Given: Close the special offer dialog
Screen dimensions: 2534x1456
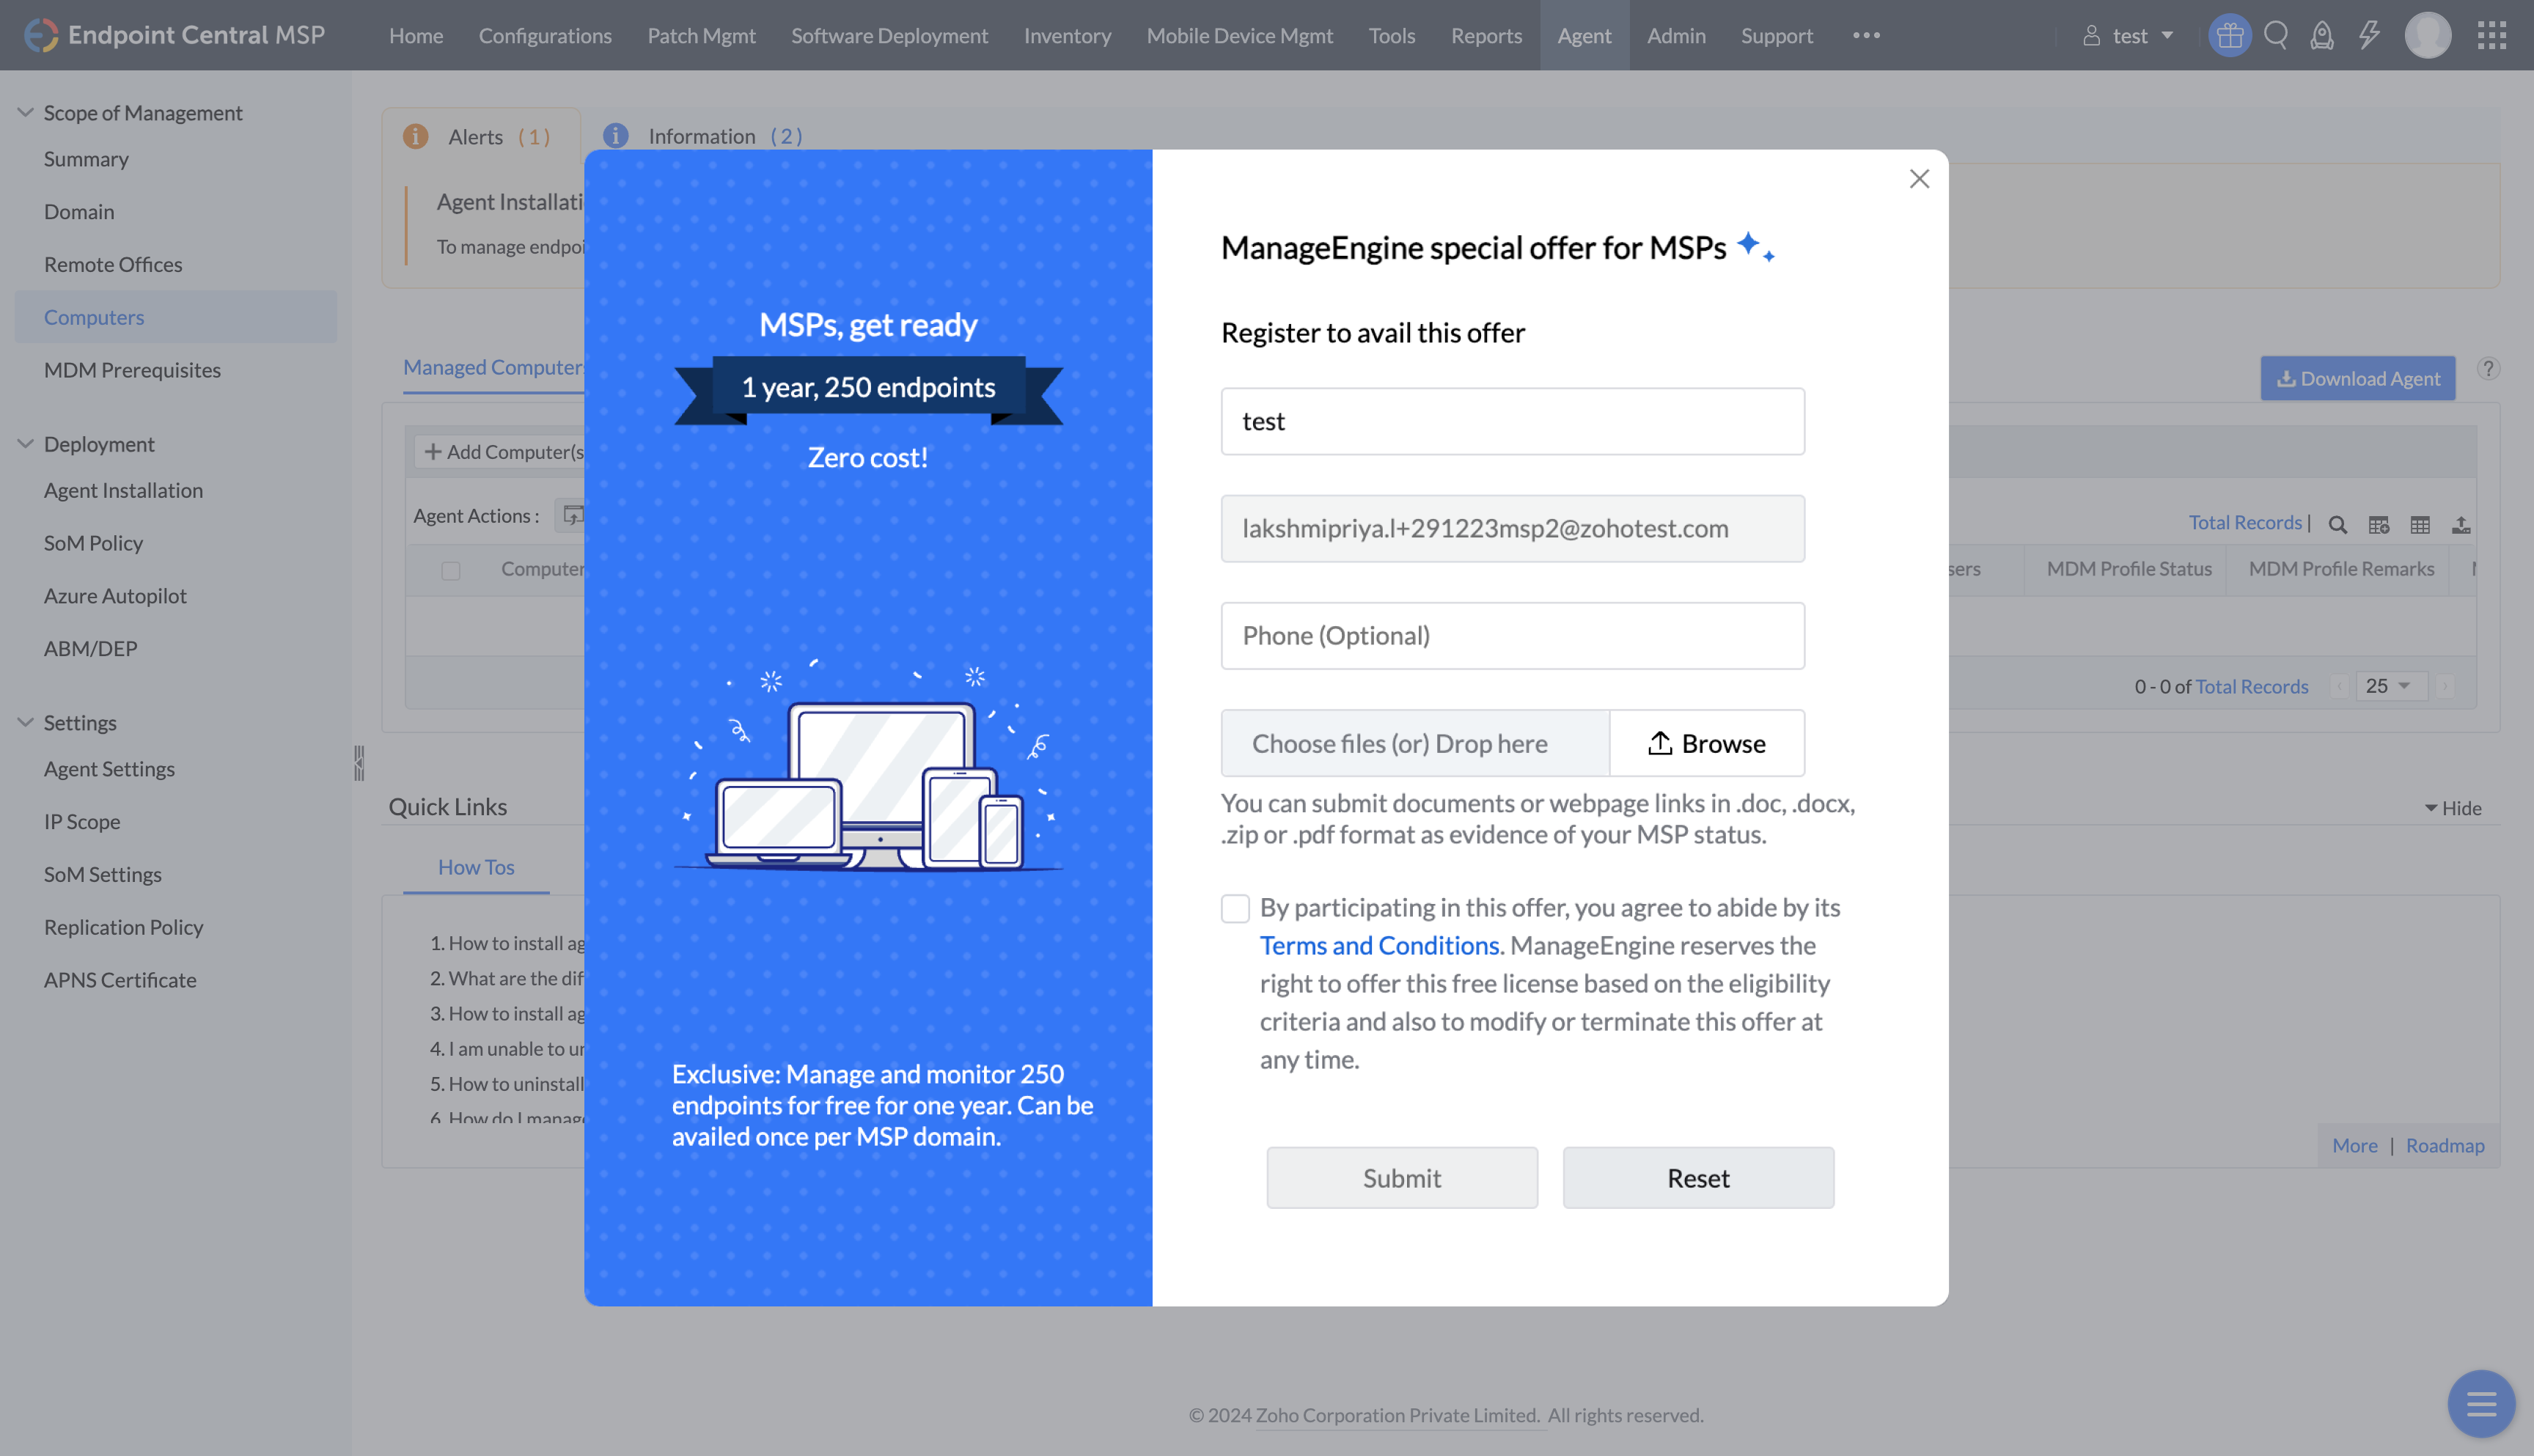Looking at the screenshot, I should (1919, 179).
